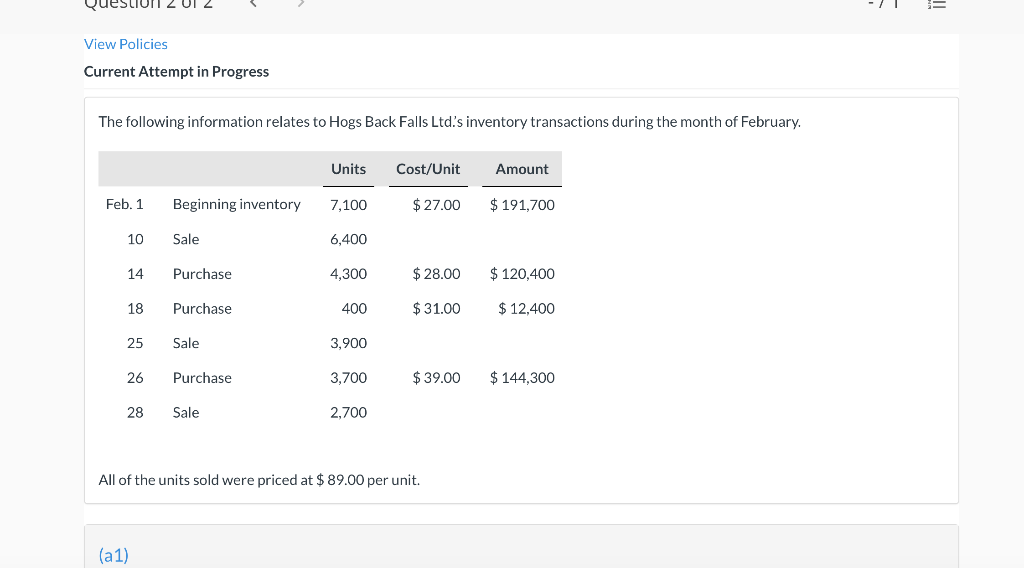
Task: Go to the previous question arrow
Action: click(253, 3)
